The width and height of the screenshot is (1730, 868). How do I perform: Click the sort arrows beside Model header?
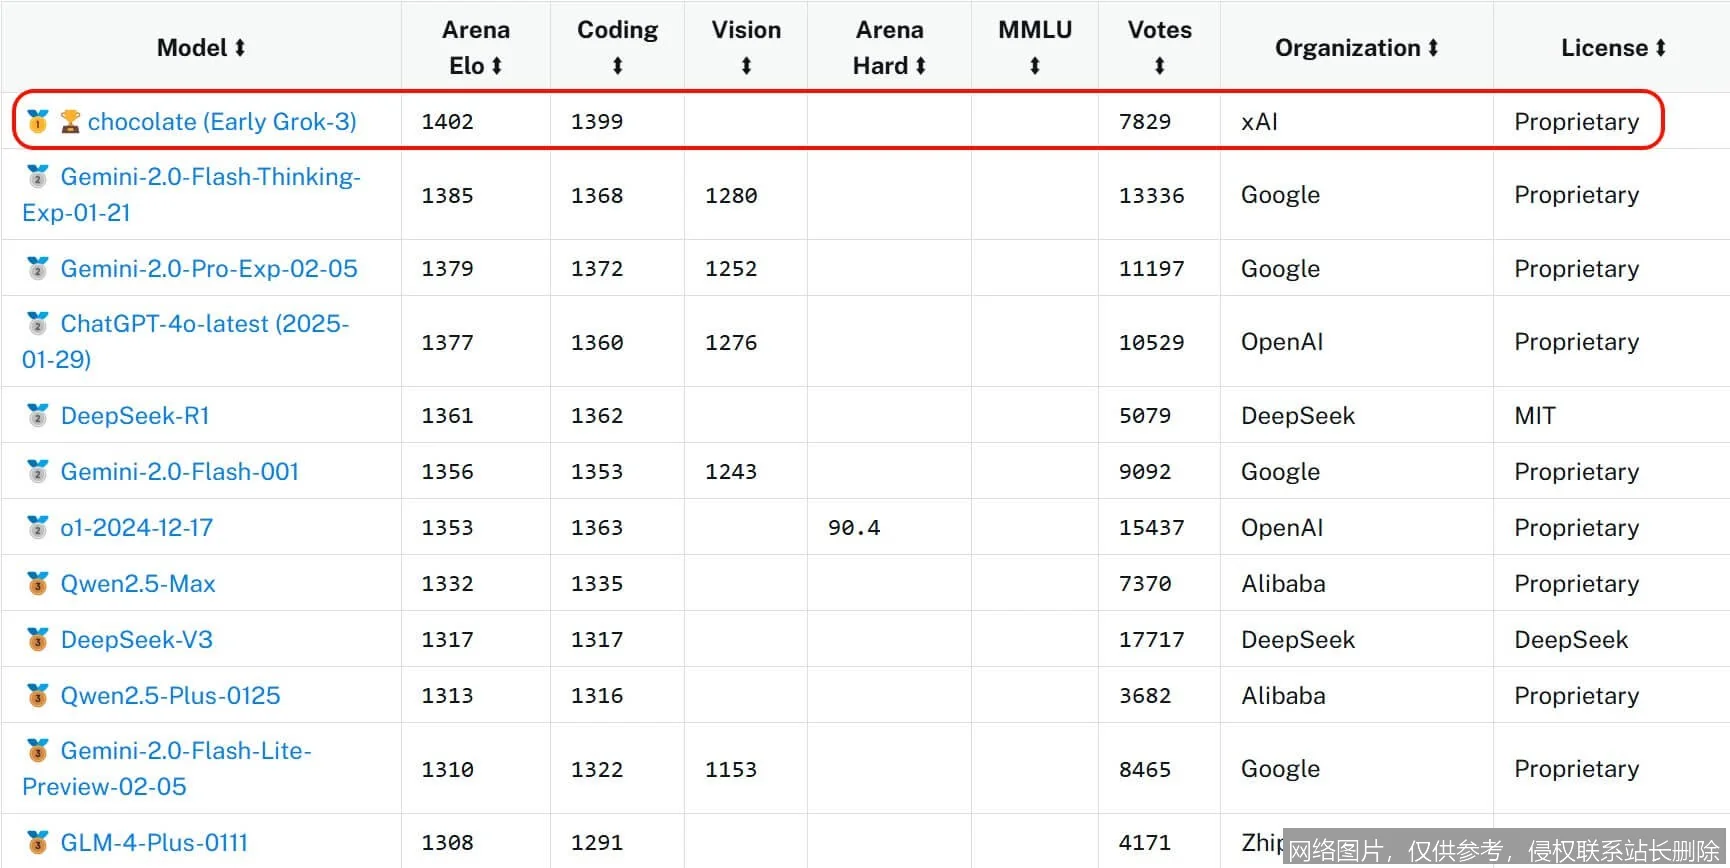tap(240, 48)
